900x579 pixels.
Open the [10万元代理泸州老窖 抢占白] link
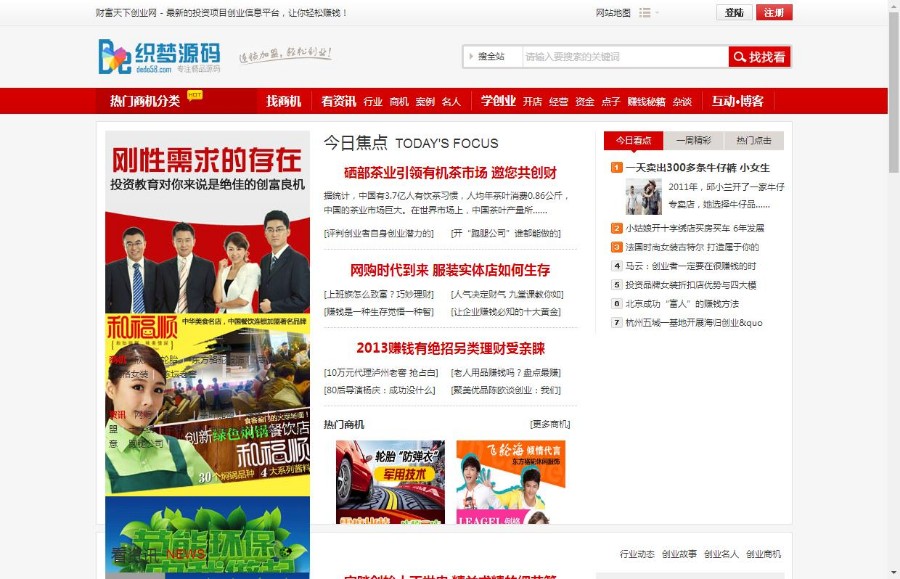tap(381, 373)
